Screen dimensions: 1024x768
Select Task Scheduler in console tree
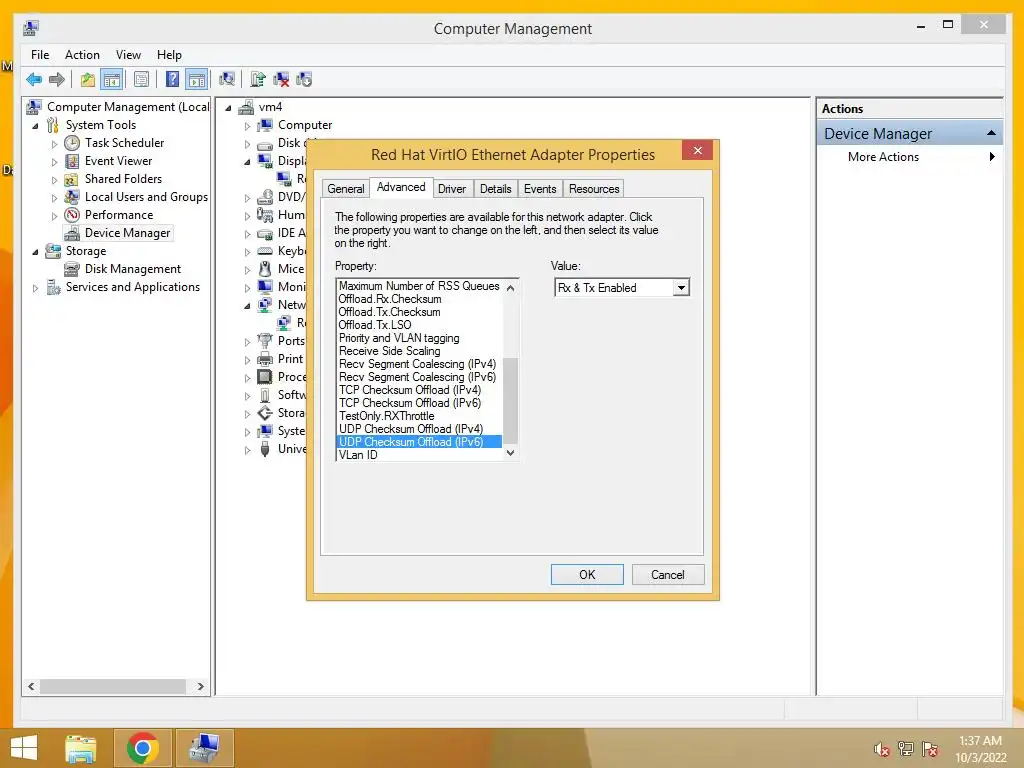click(124, 143)
